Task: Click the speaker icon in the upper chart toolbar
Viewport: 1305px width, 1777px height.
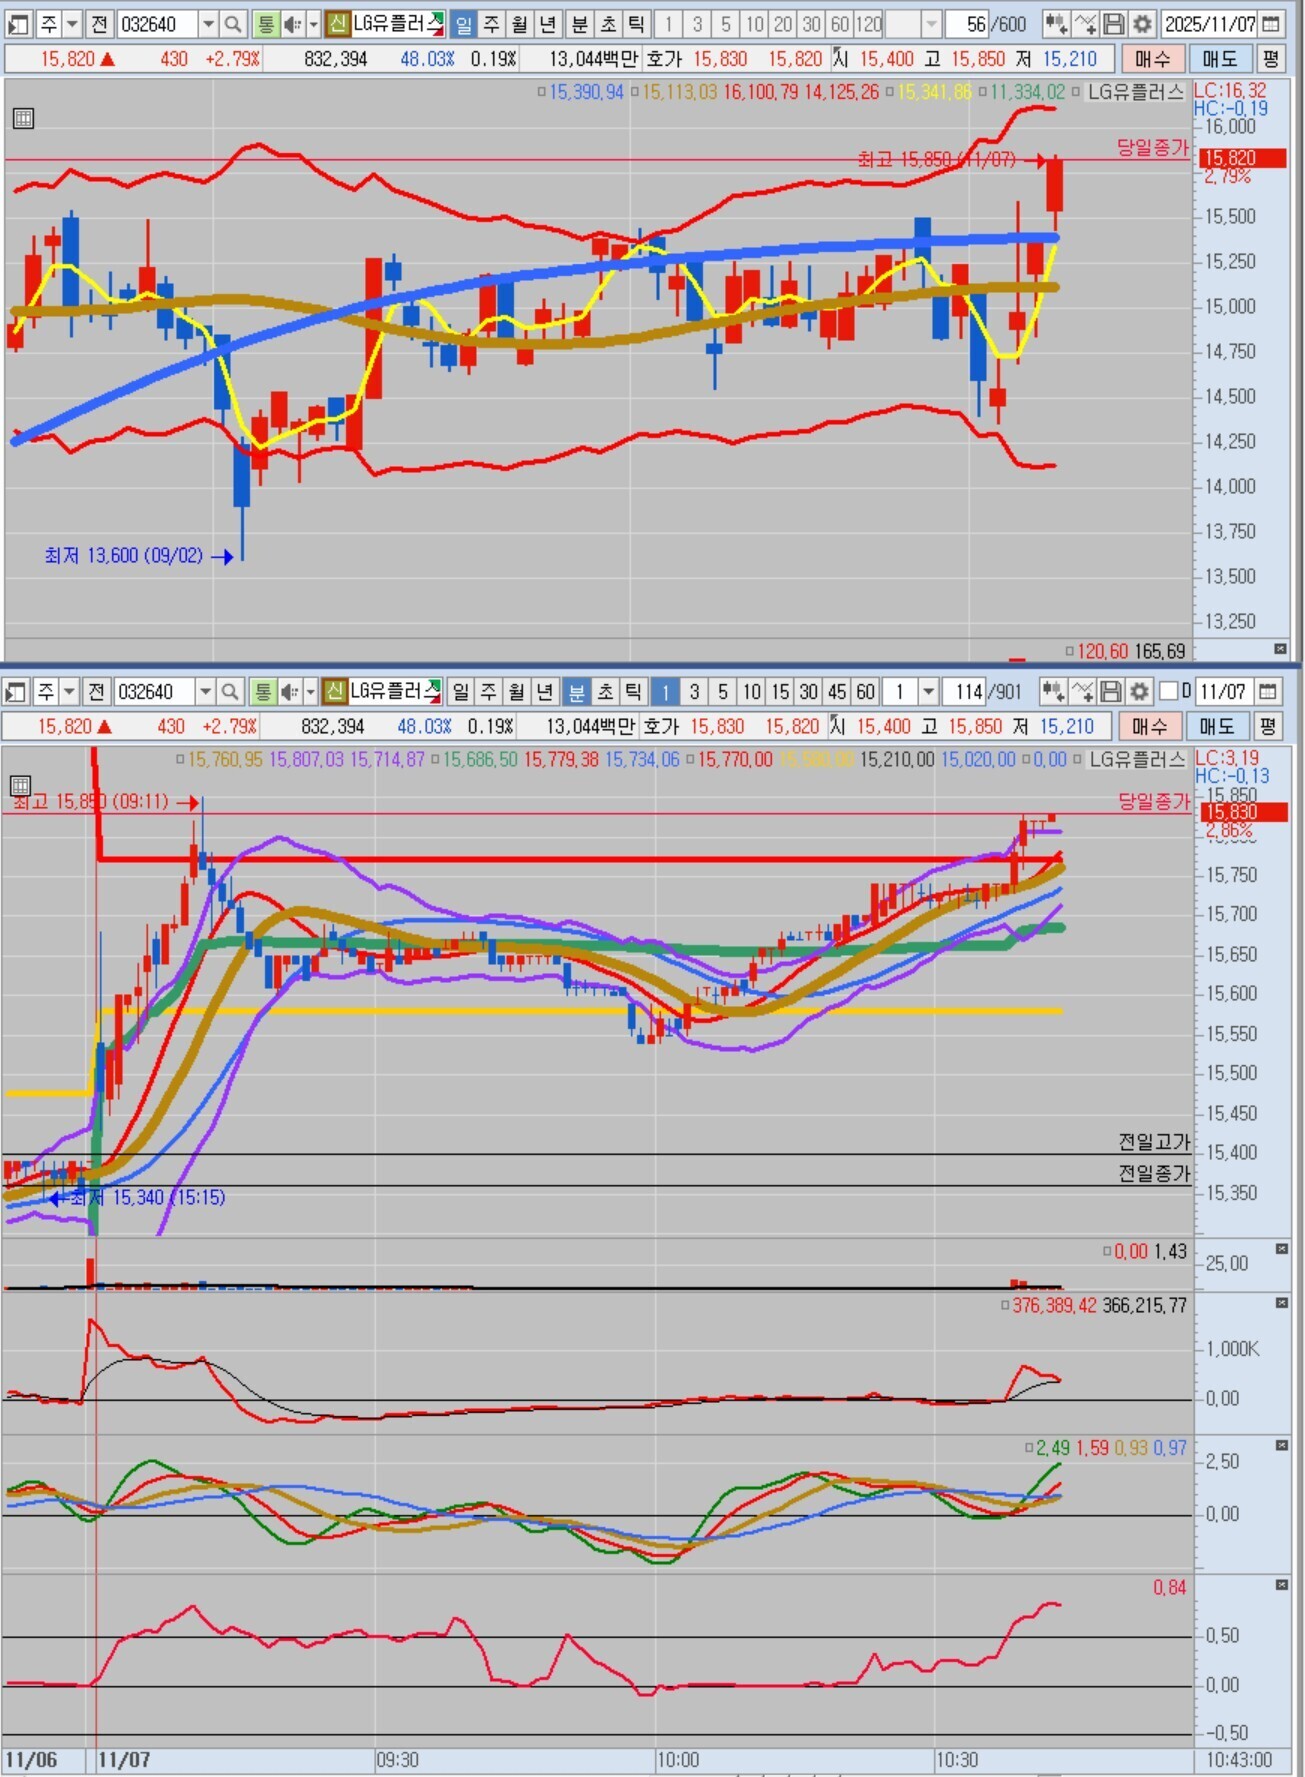Action: pos(292,24)
